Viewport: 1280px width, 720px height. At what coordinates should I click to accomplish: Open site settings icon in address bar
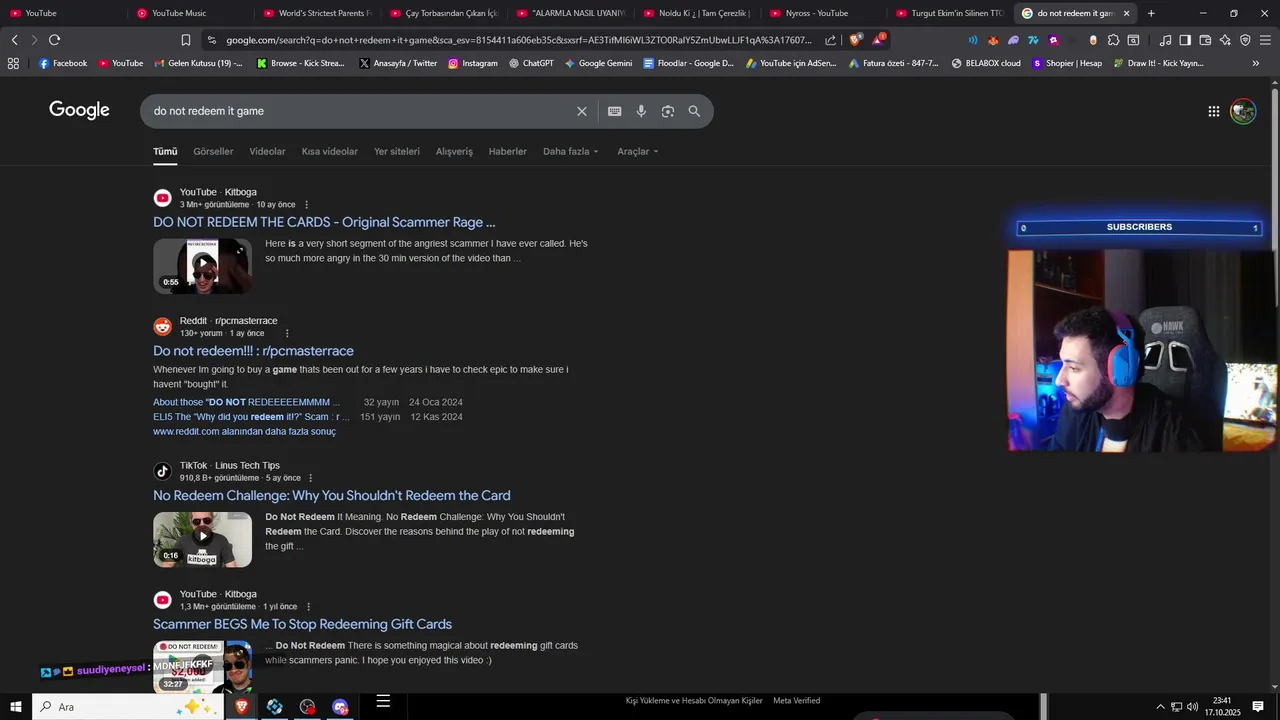(x=210, y=40)
